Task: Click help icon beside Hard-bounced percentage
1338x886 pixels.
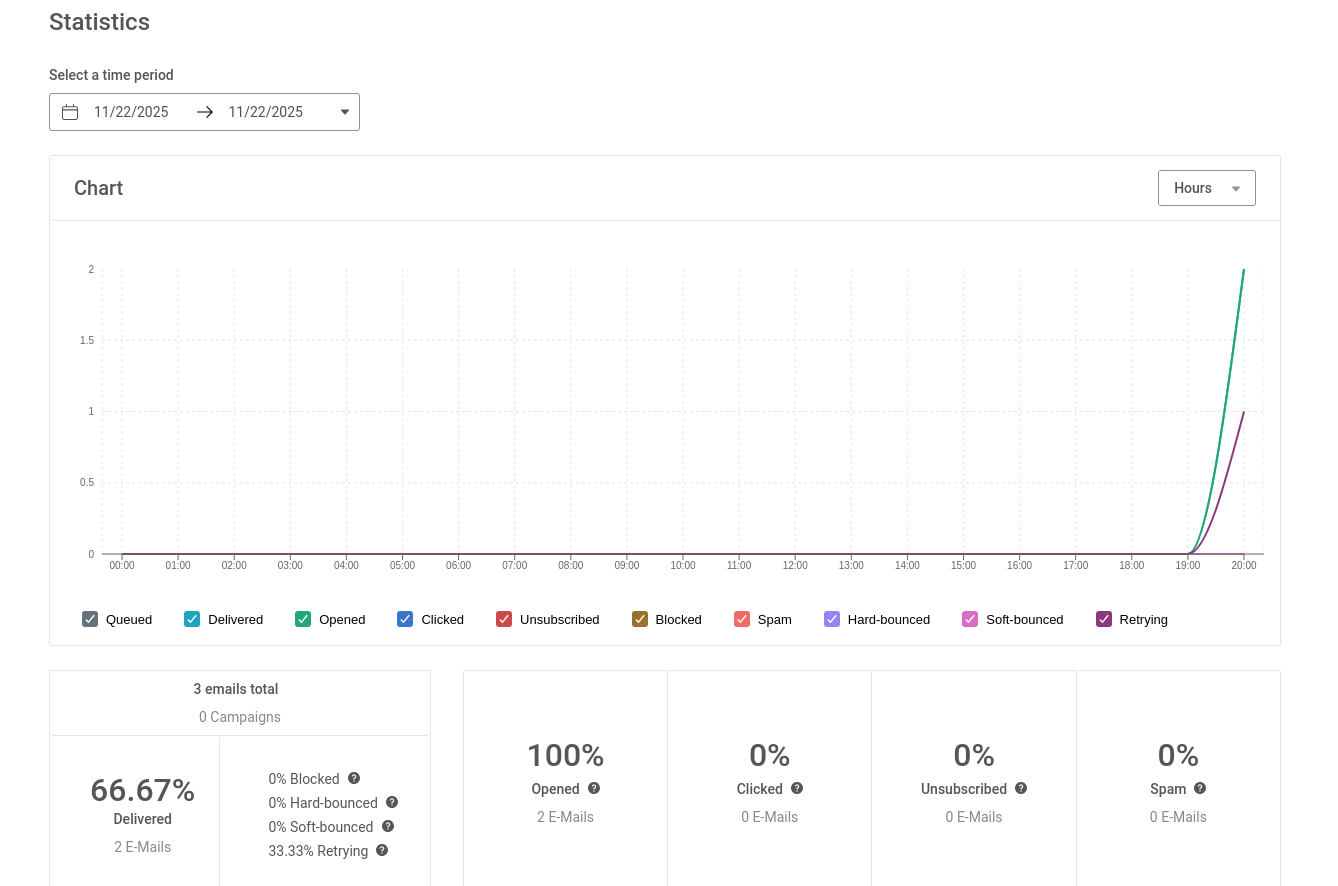Action: (x=392, y=802)
